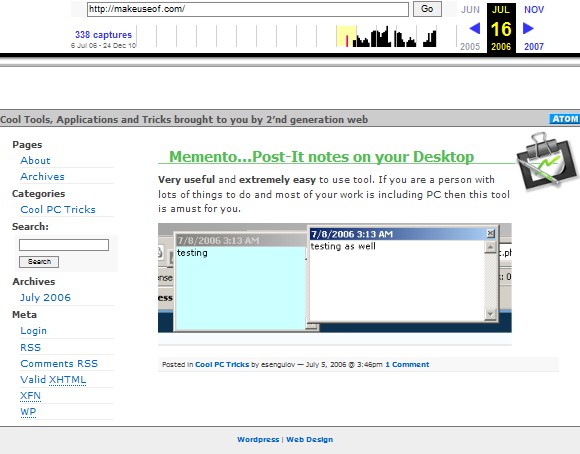Screen dimensions: 580x454
Task: Click the 2007 year link
Action: tap(534, 47)
